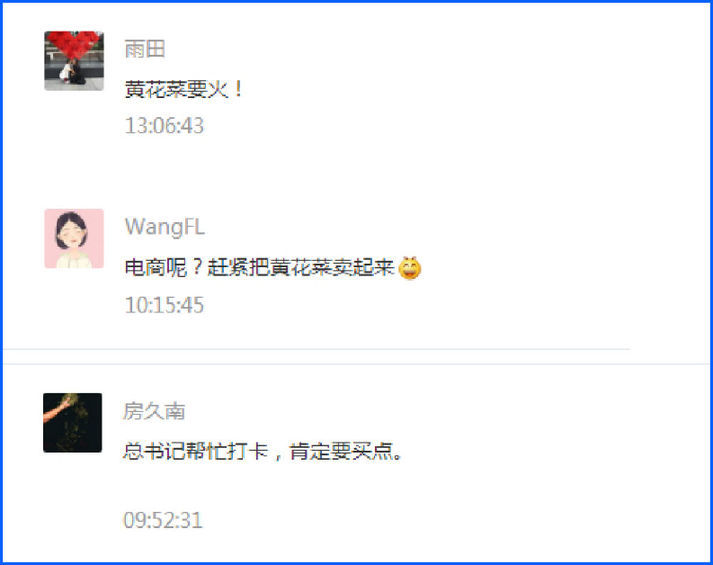Click the timestamp 09:52:31
This screenshot has height=565, width=713.
(x=163, y=520)
